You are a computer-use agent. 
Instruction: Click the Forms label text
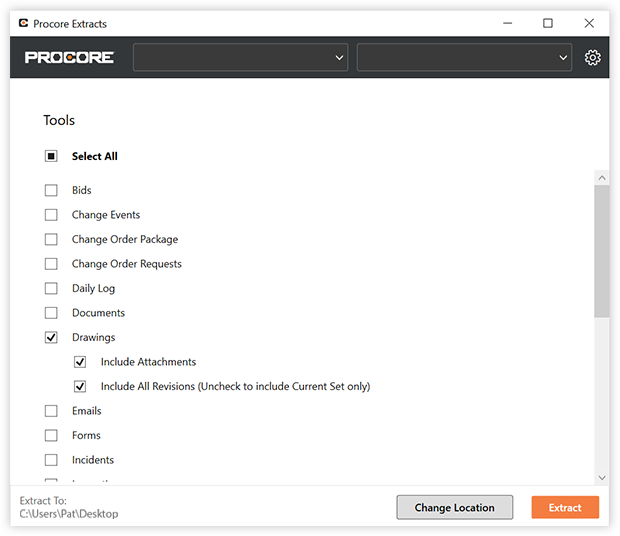(86, 435)
